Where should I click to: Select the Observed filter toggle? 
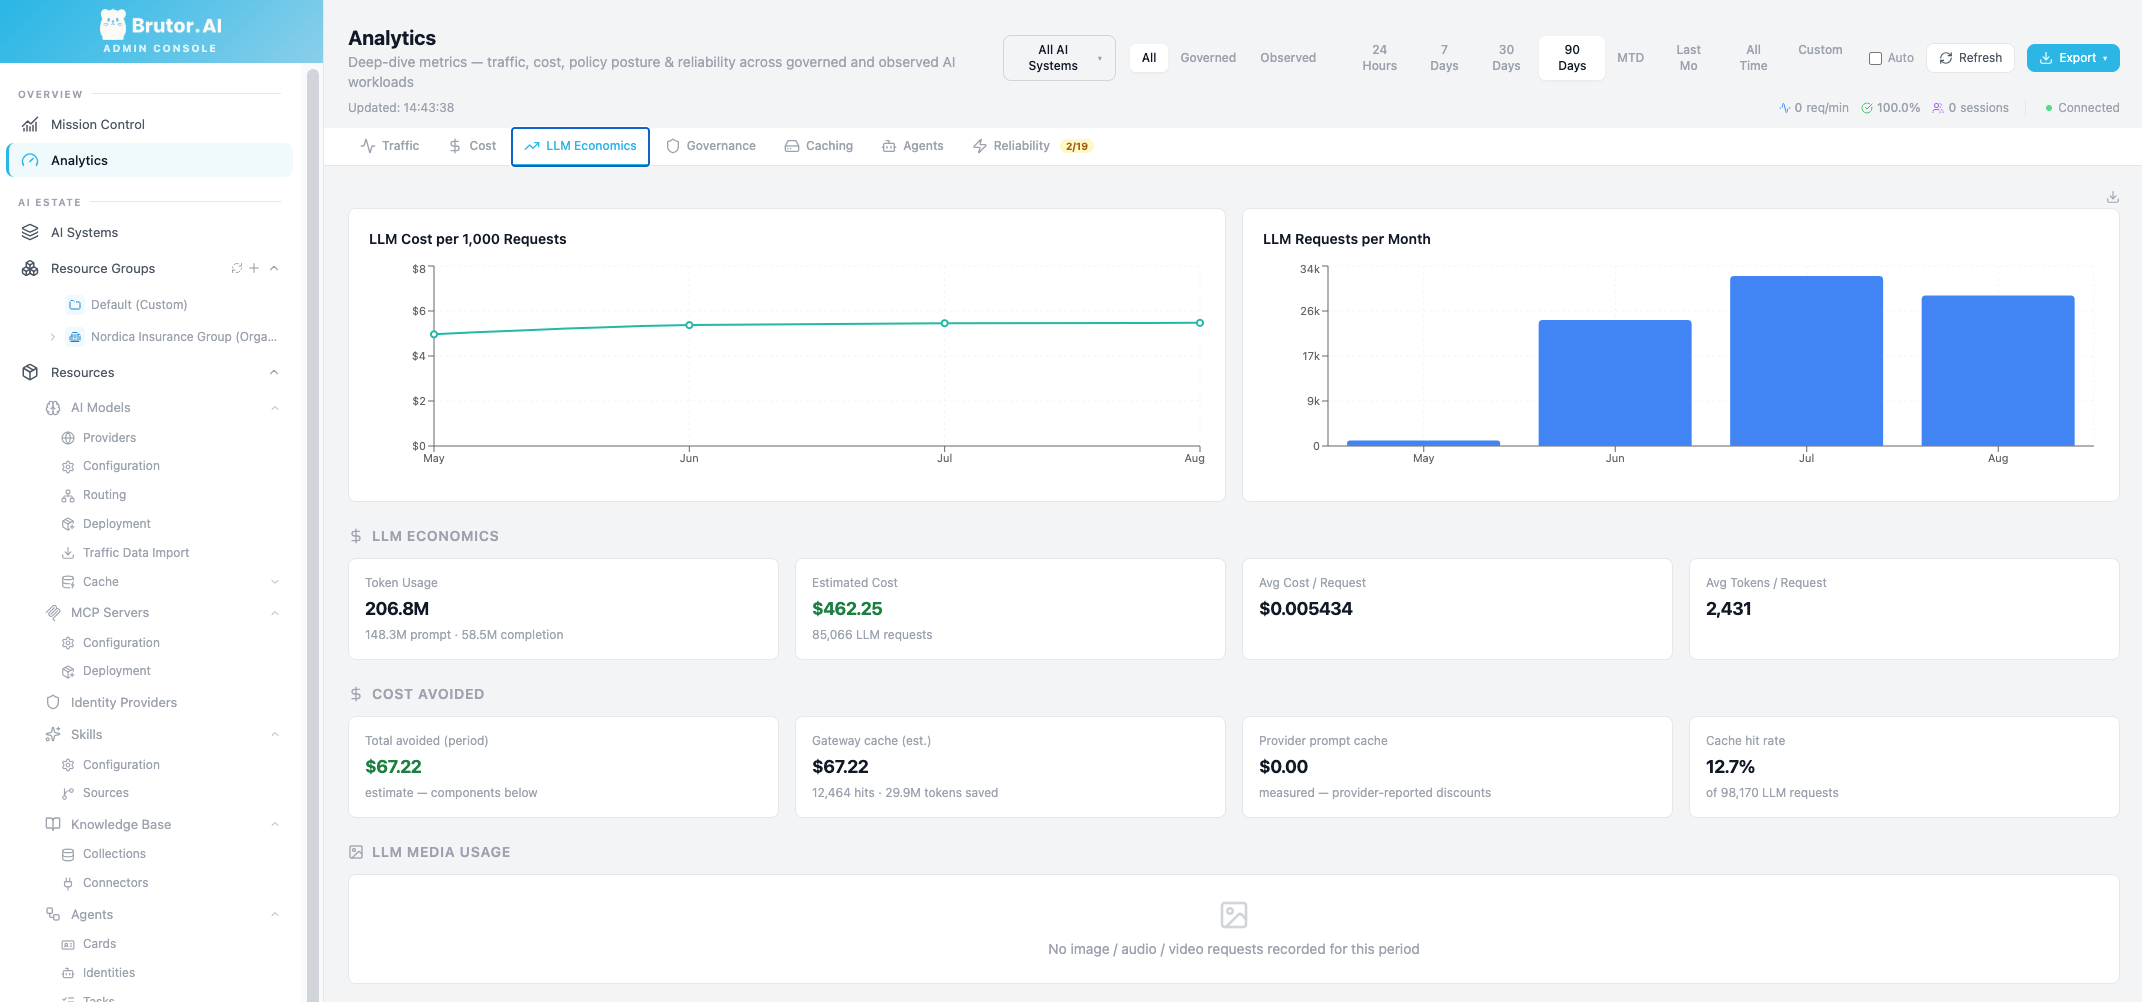click(x=1288, y=58)
